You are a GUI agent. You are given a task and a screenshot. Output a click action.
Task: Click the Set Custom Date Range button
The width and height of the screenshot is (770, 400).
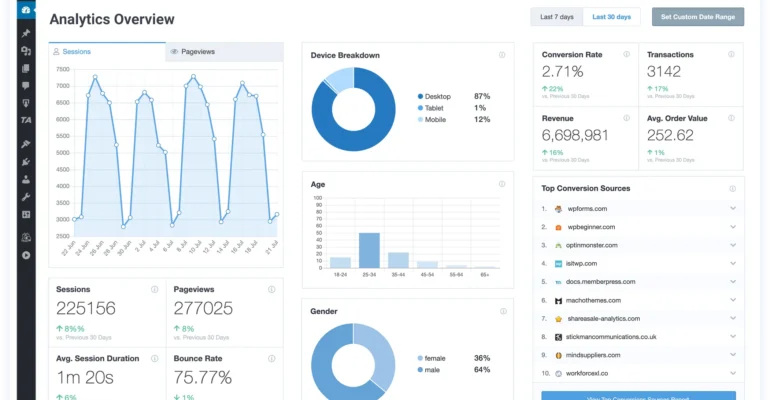coord(698,17)
